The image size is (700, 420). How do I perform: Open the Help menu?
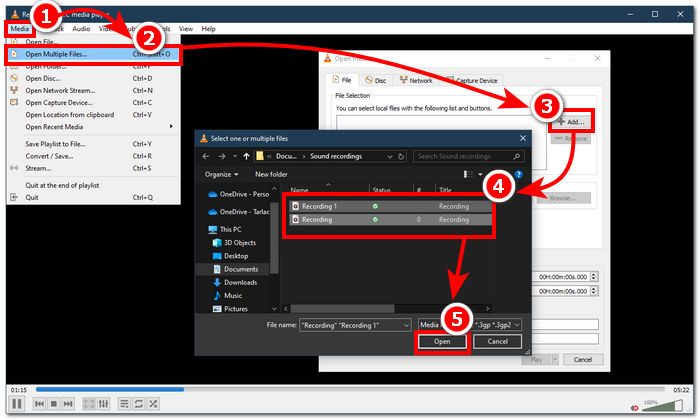tap(208, 29)
